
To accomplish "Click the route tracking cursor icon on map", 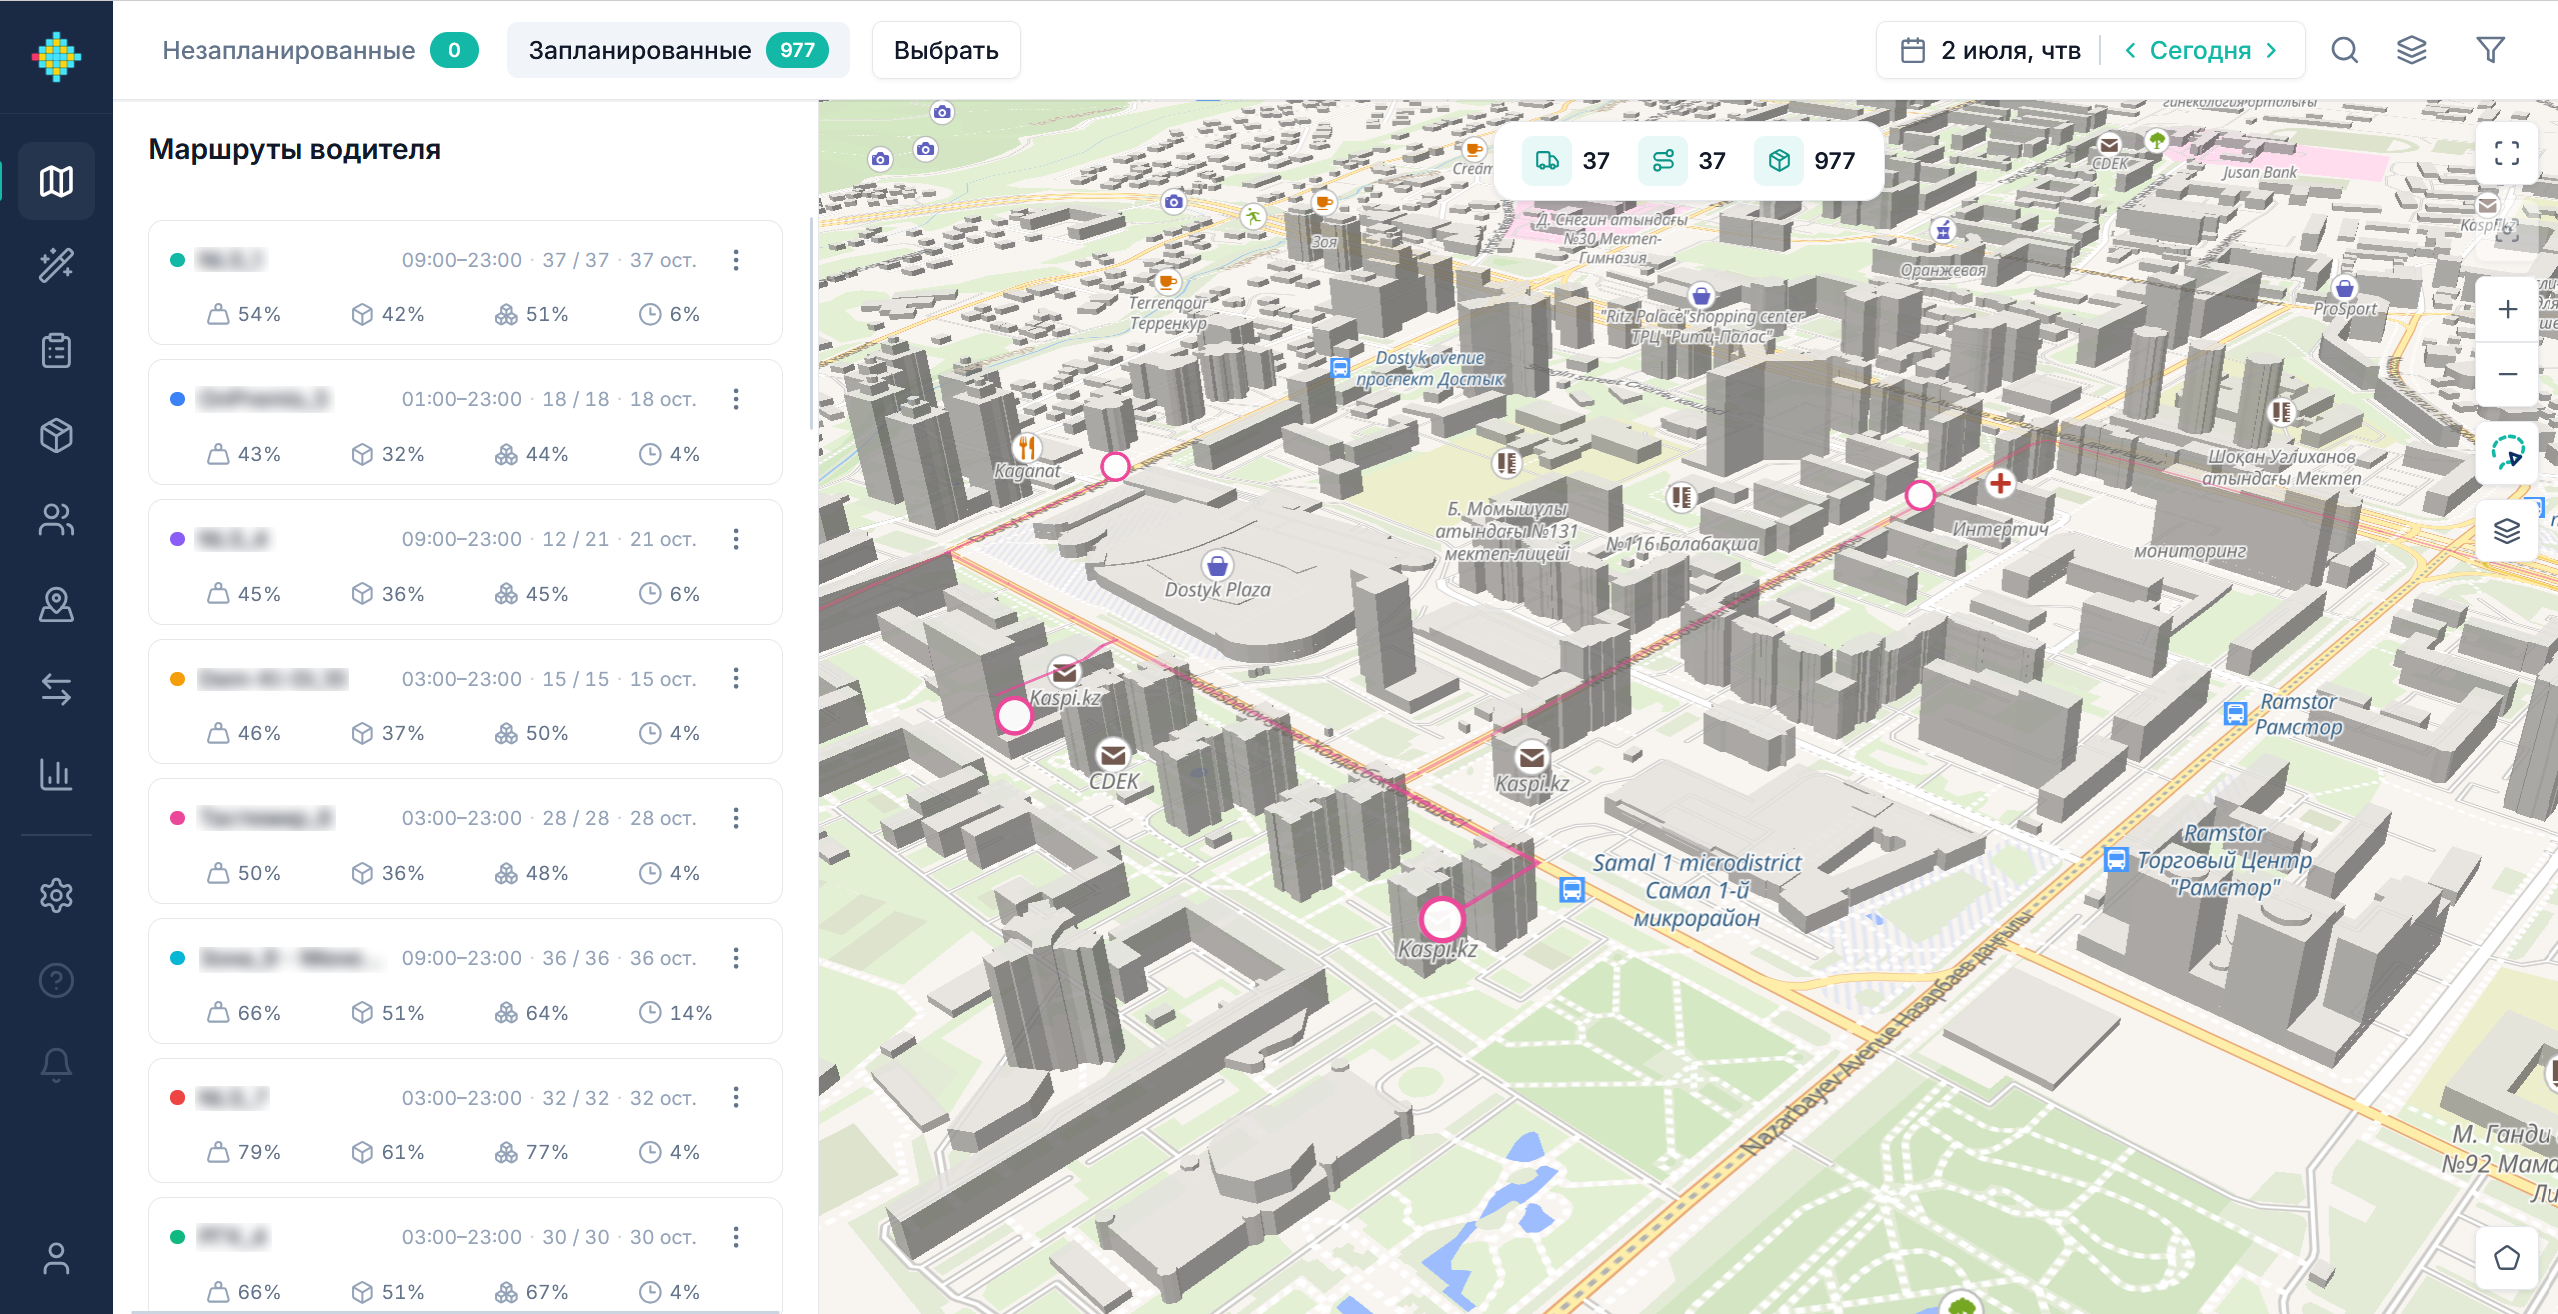I will point(2507,452).
